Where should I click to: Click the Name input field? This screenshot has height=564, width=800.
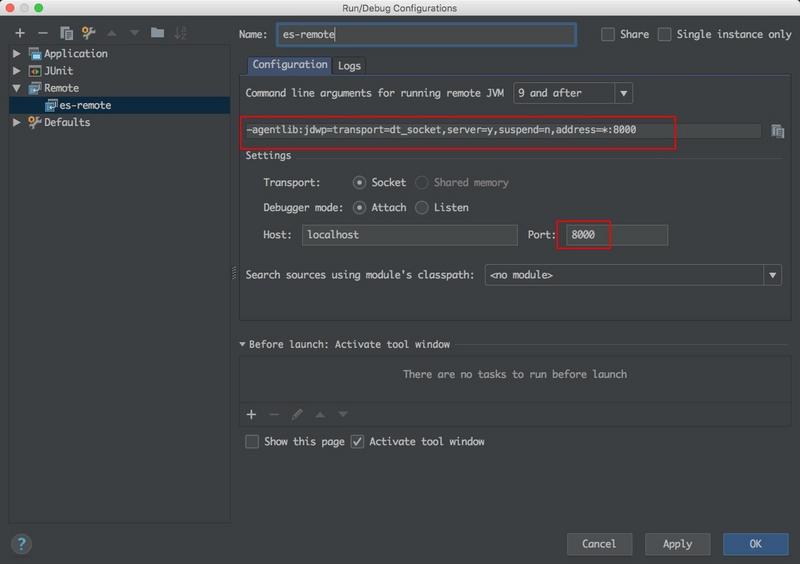(x=427, y=35)
